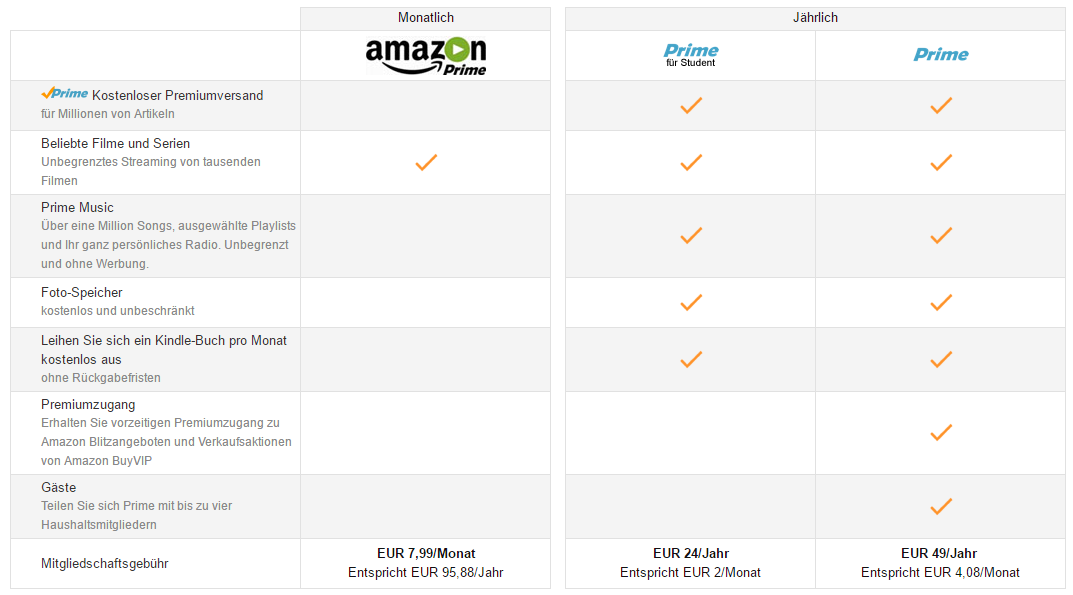This screenshot has height=595, width=1073.
Task: Select the Monatlich column header
Action: coord(426,18)
